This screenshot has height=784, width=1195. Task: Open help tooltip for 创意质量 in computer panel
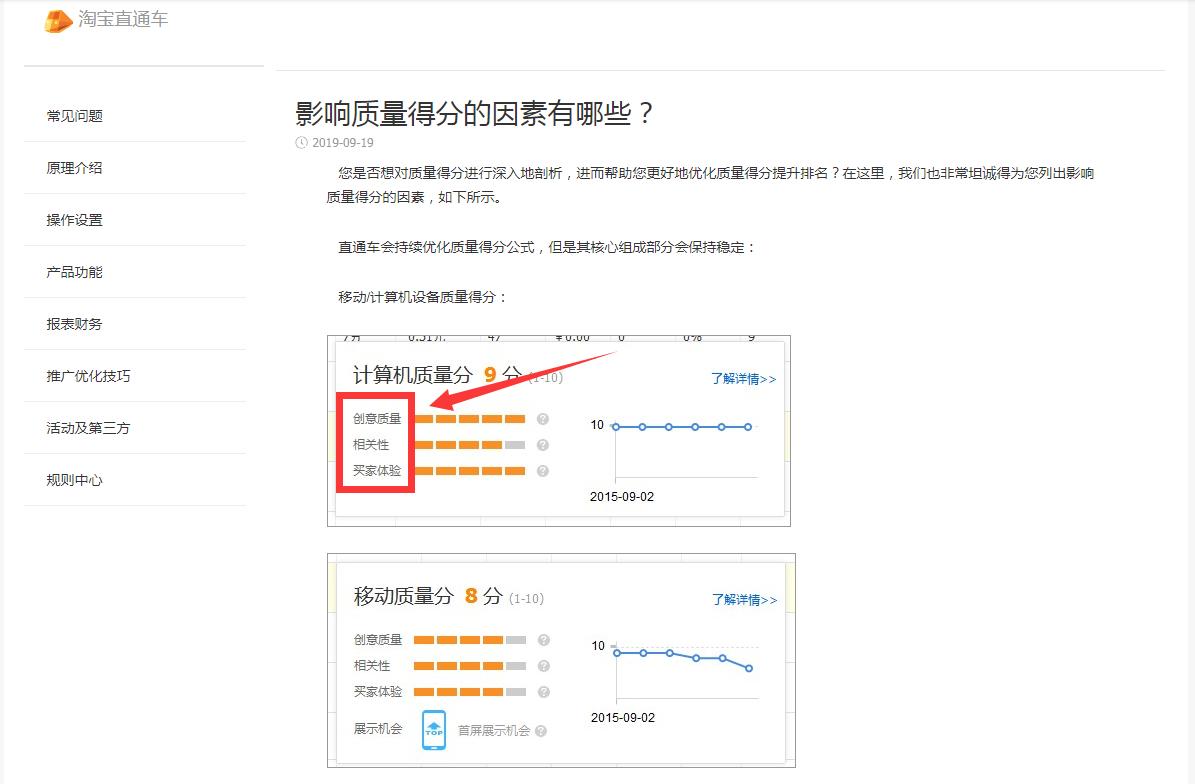542,419
